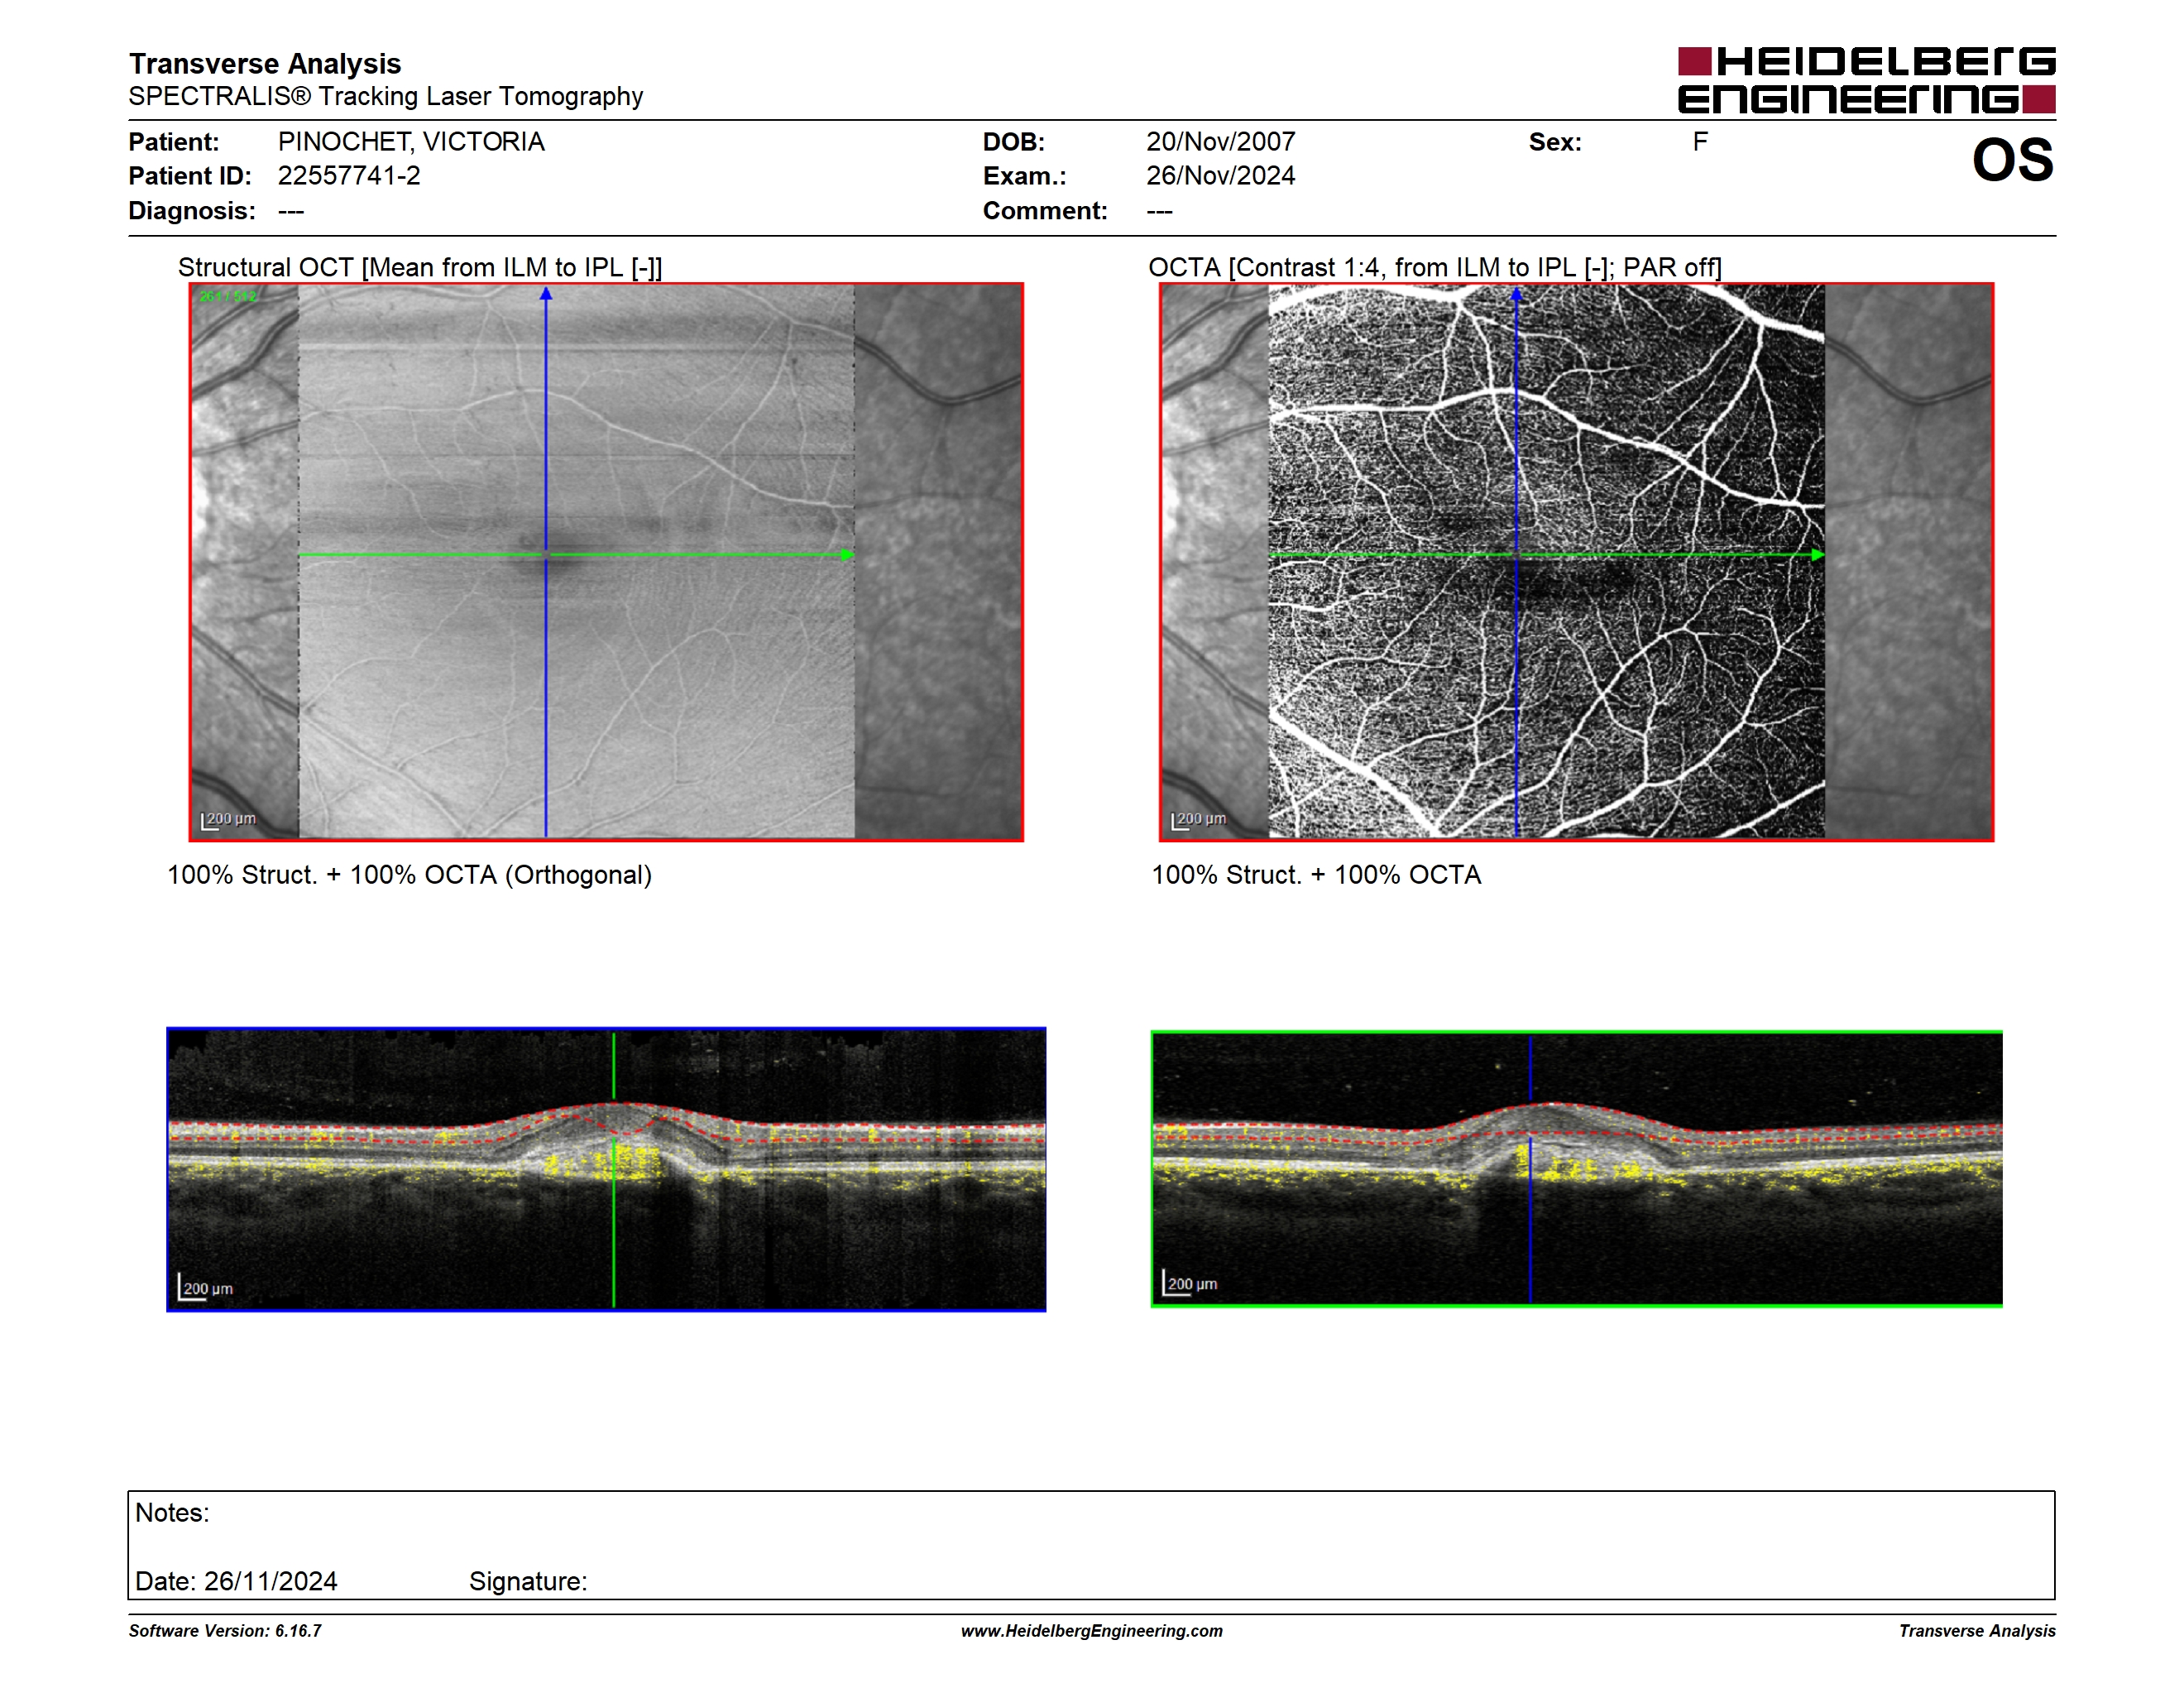
Task: Open the blue-framed orthogonal B-scan
Action: 606,1169
